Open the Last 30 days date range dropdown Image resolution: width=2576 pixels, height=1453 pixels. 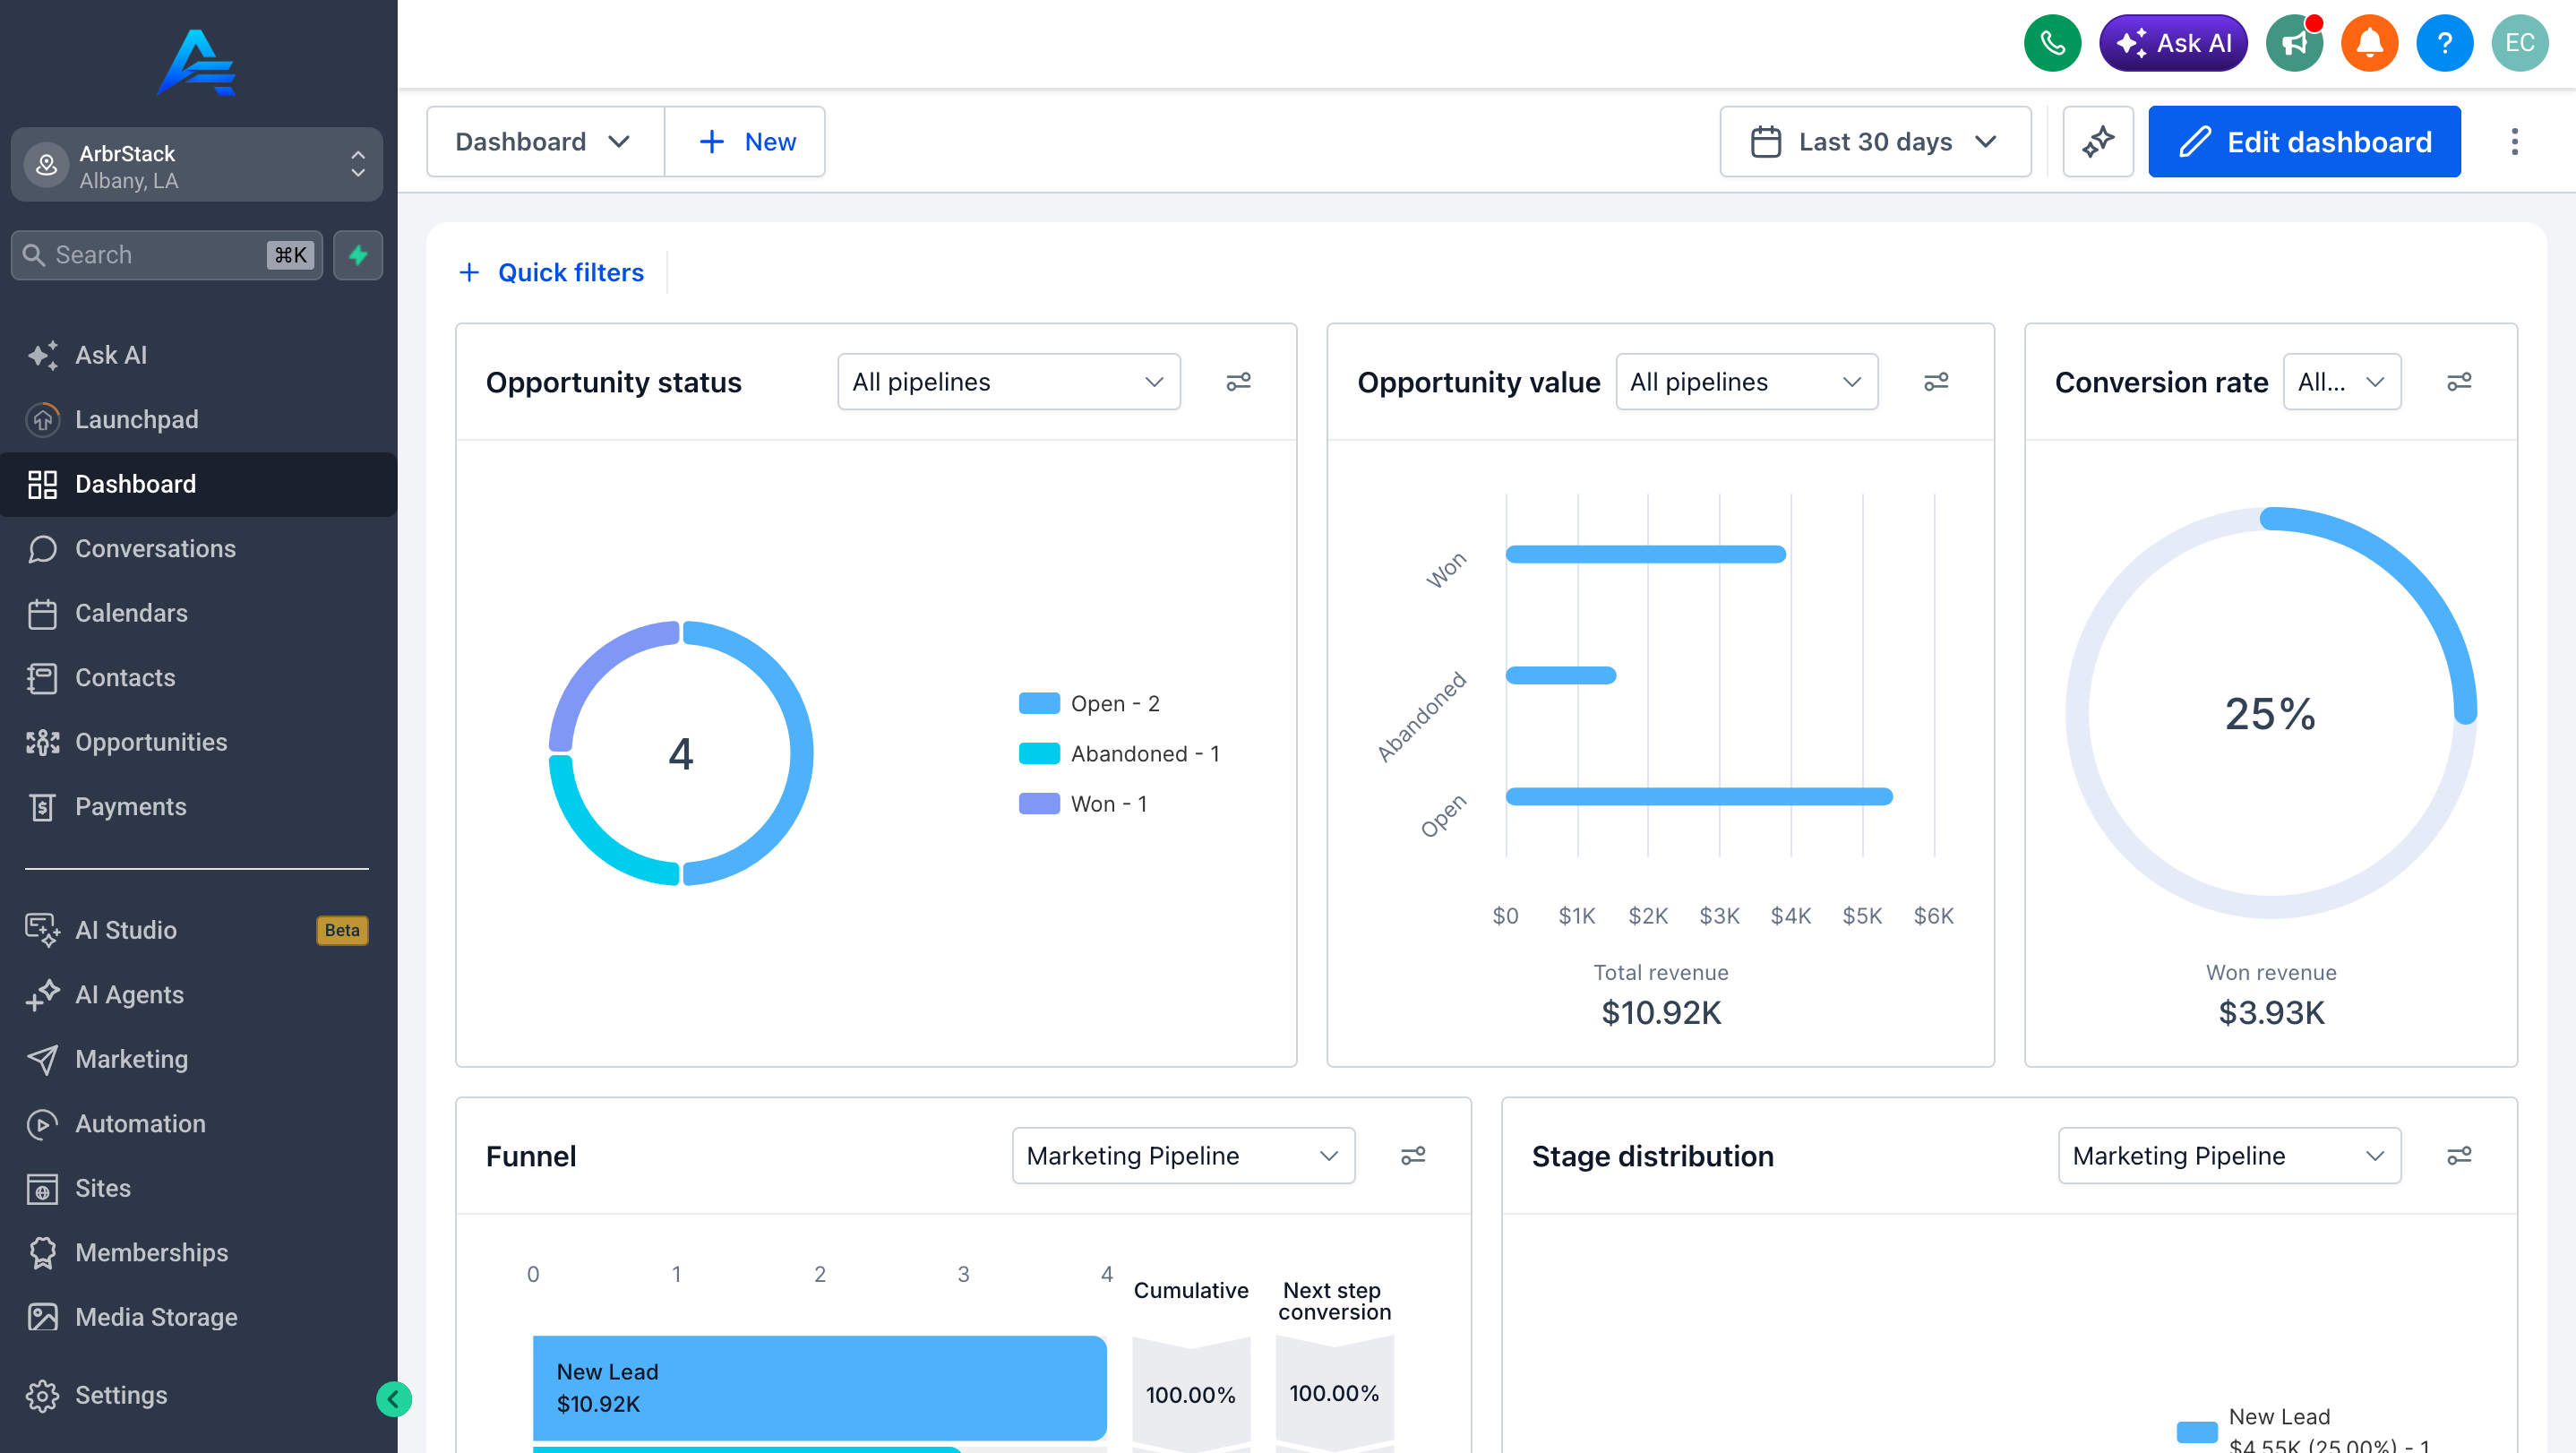pos(1875,142)
